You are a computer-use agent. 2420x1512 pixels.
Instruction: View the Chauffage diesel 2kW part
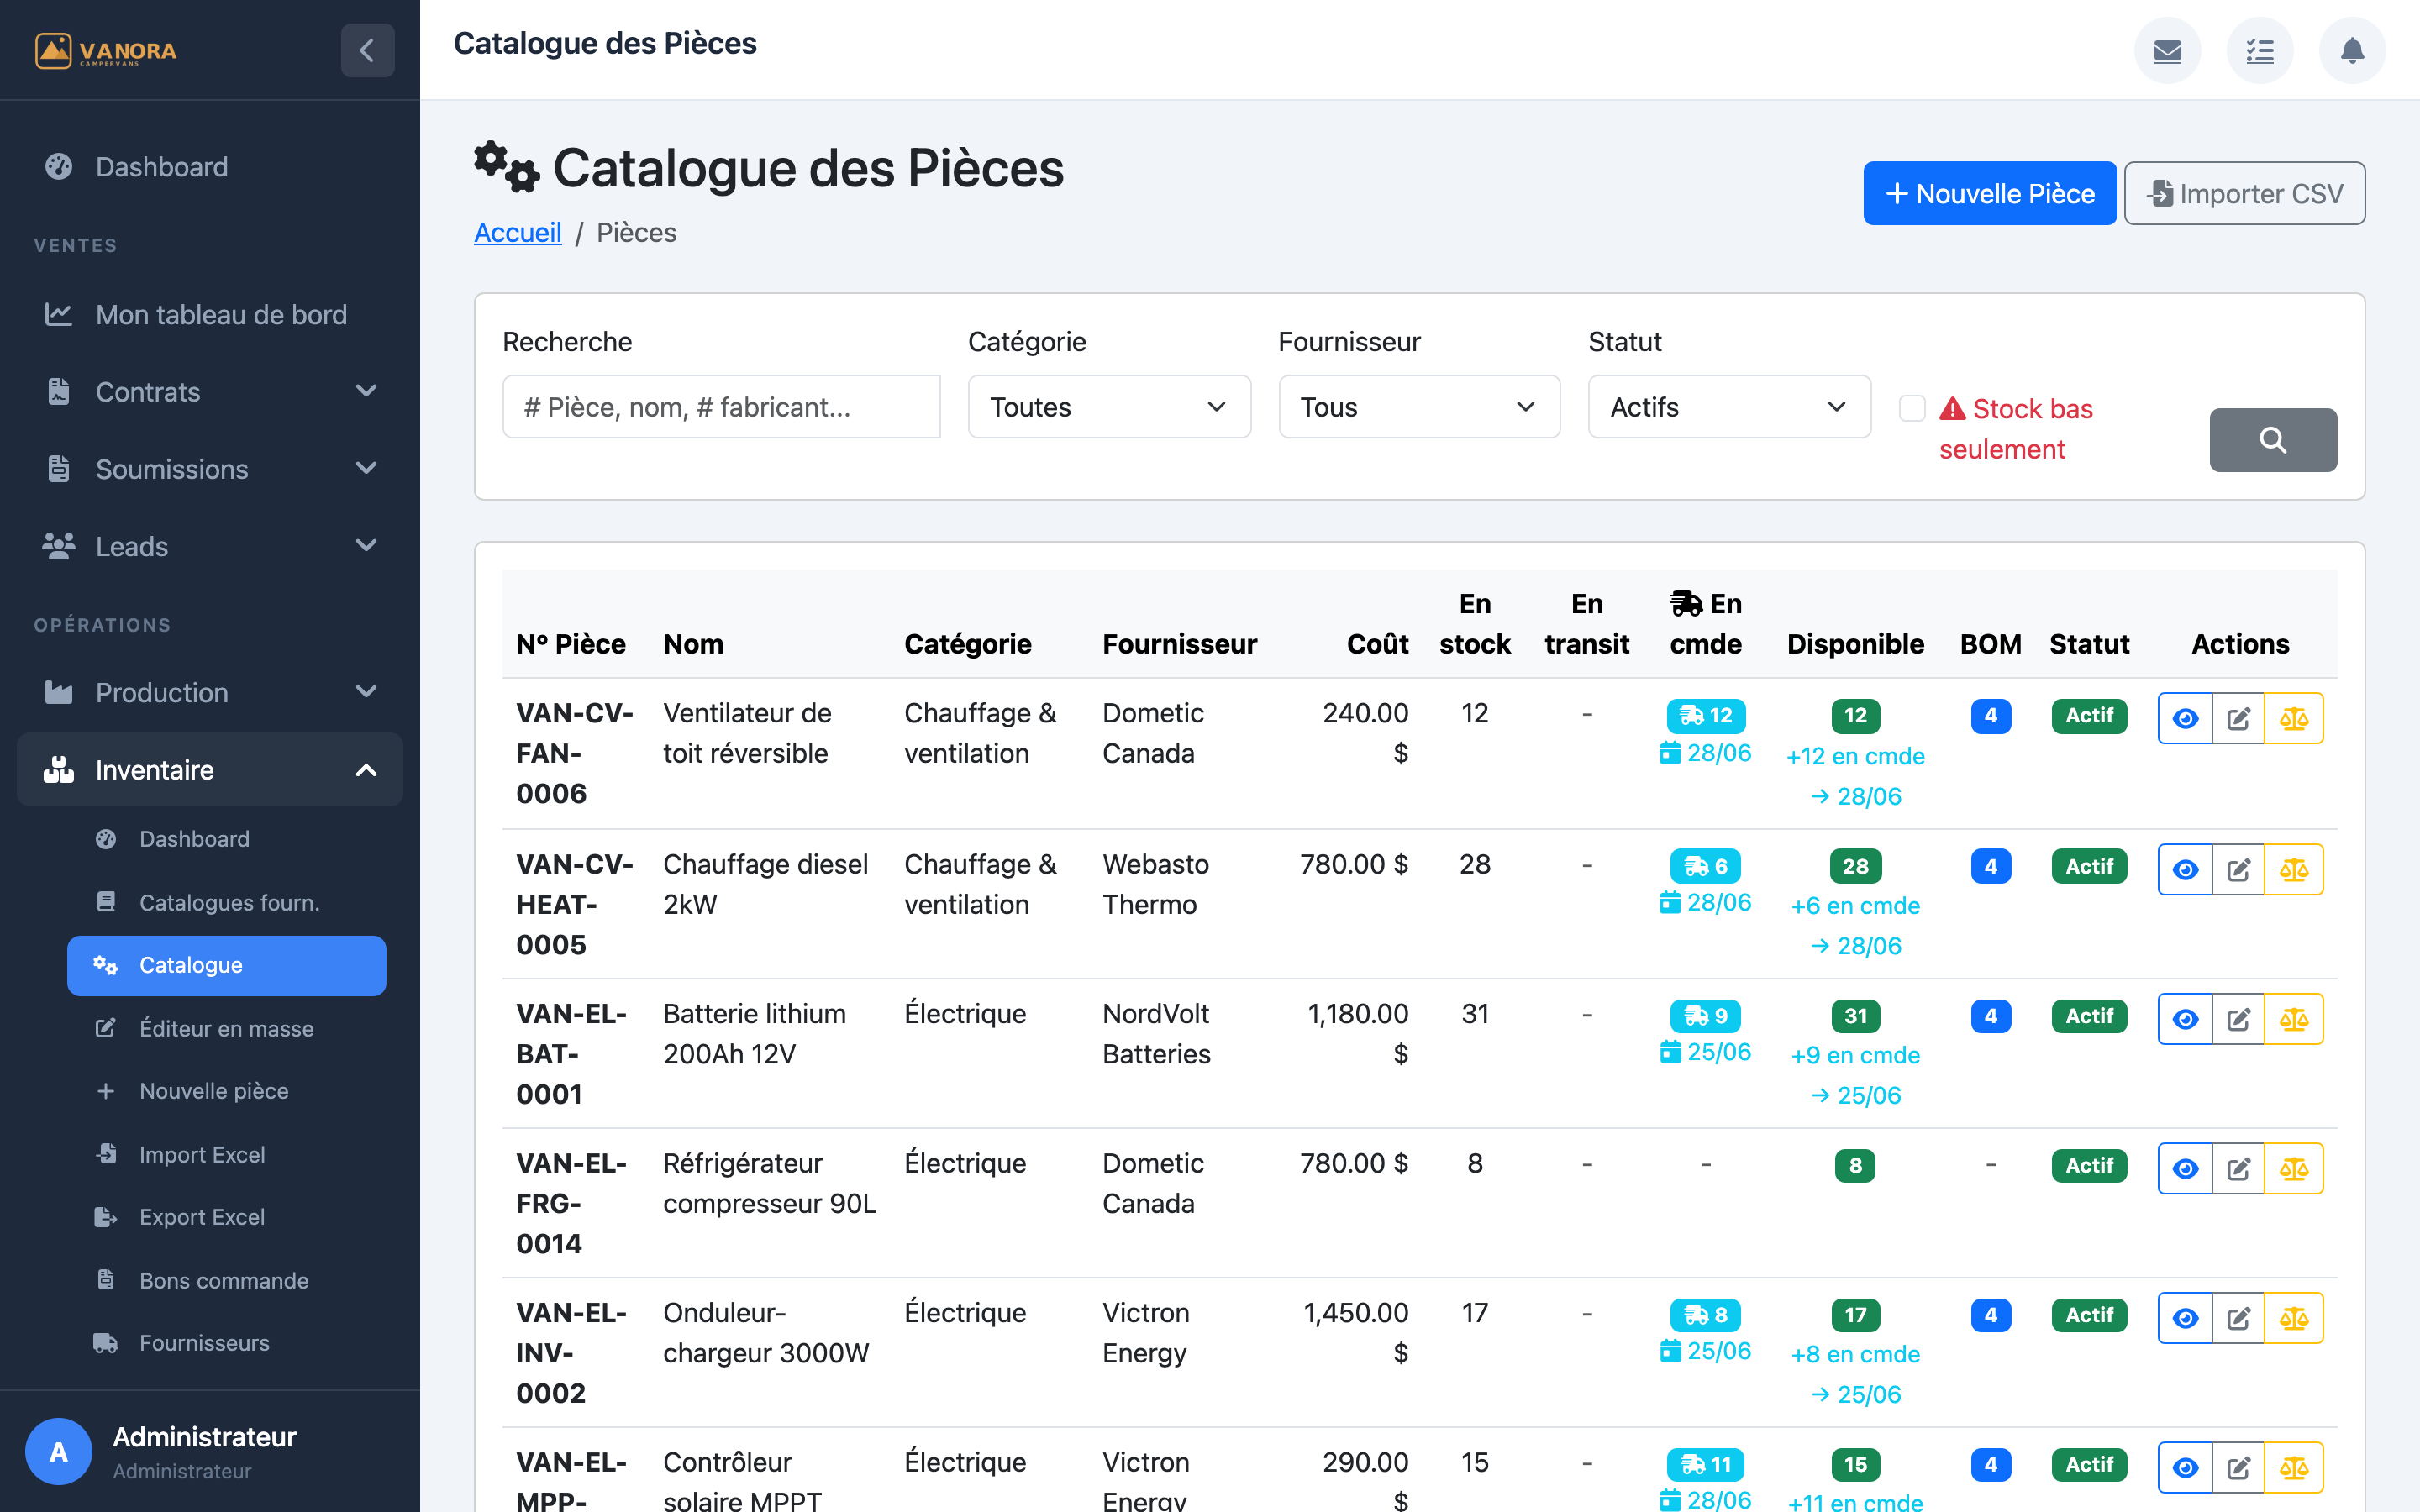click(2185, 869)
